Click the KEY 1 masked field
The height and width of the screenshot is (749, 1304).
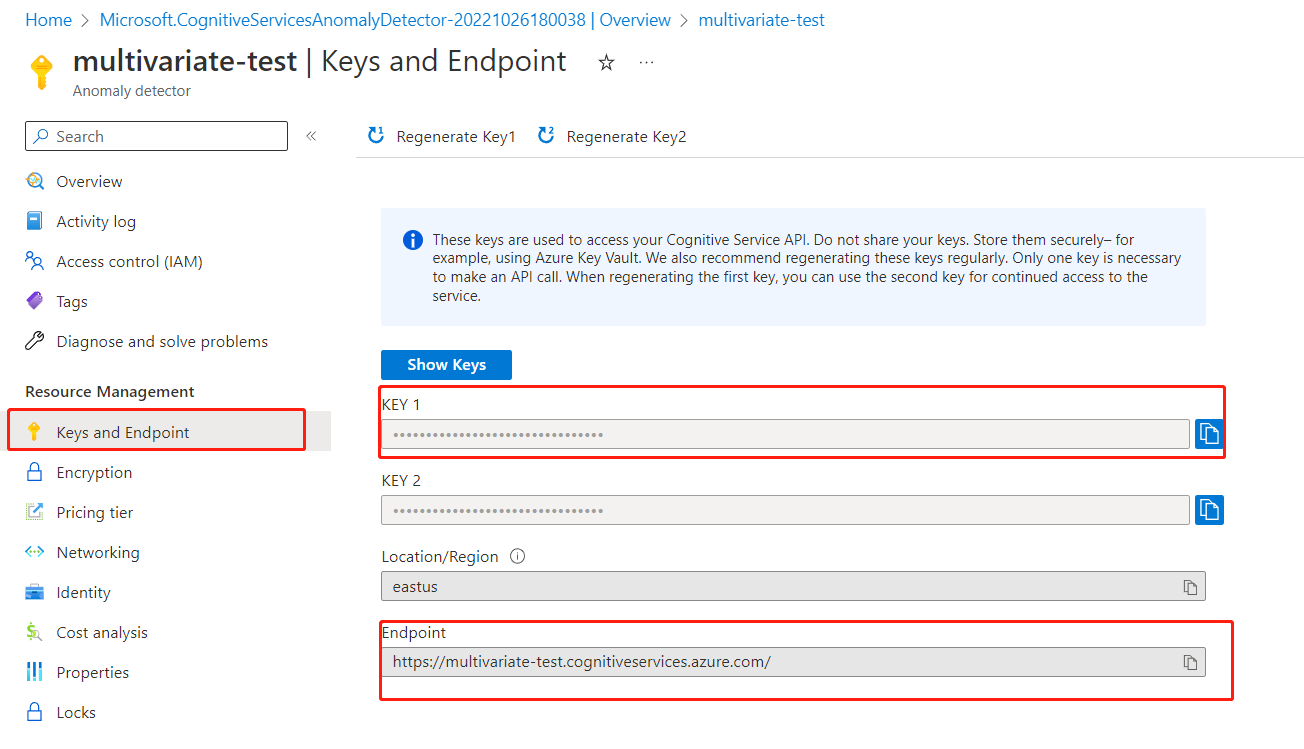pyautogui.click(x=784, y=434)
